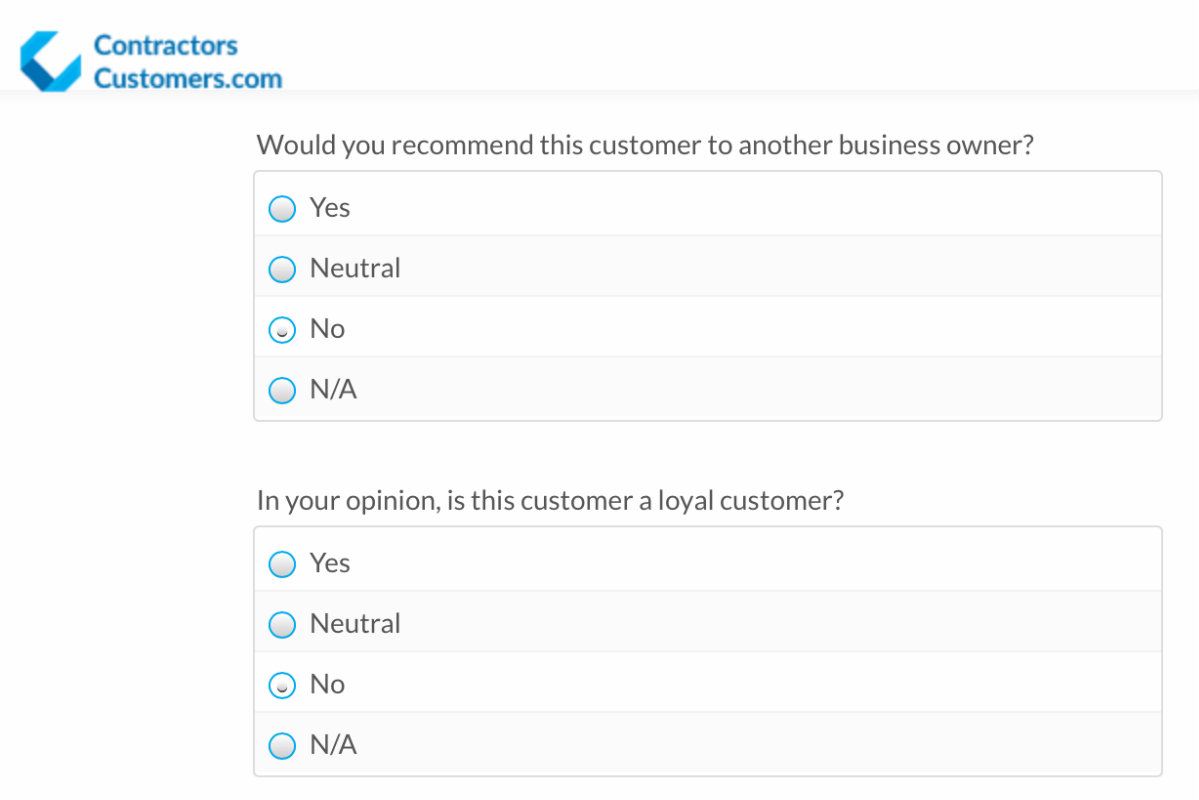Click the 'No' label text under recommend question

tap(327, 329)
